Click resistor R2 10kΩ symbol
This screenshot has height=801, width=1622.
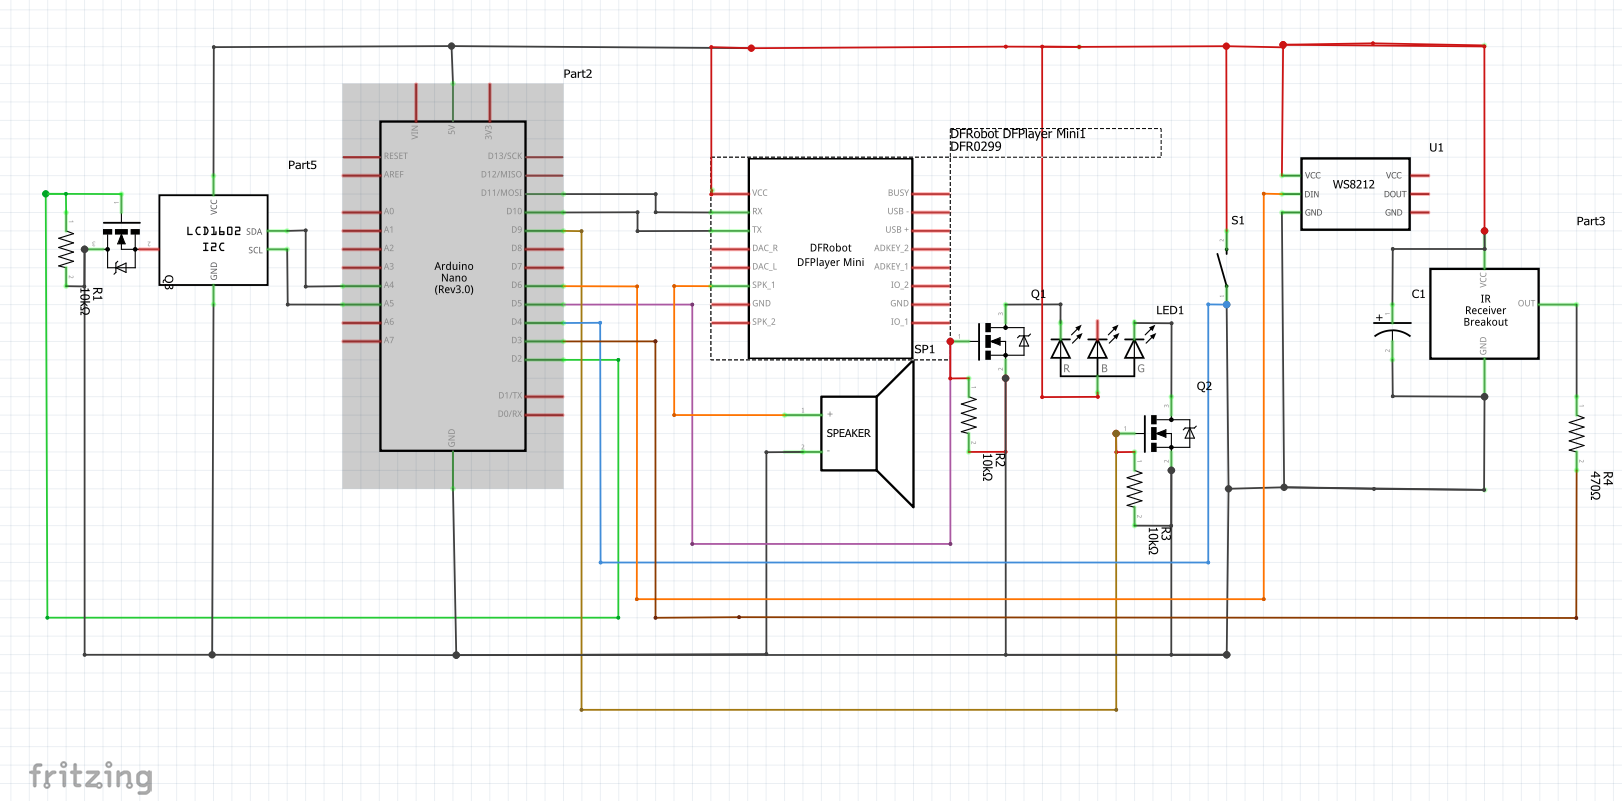point(969,415)
